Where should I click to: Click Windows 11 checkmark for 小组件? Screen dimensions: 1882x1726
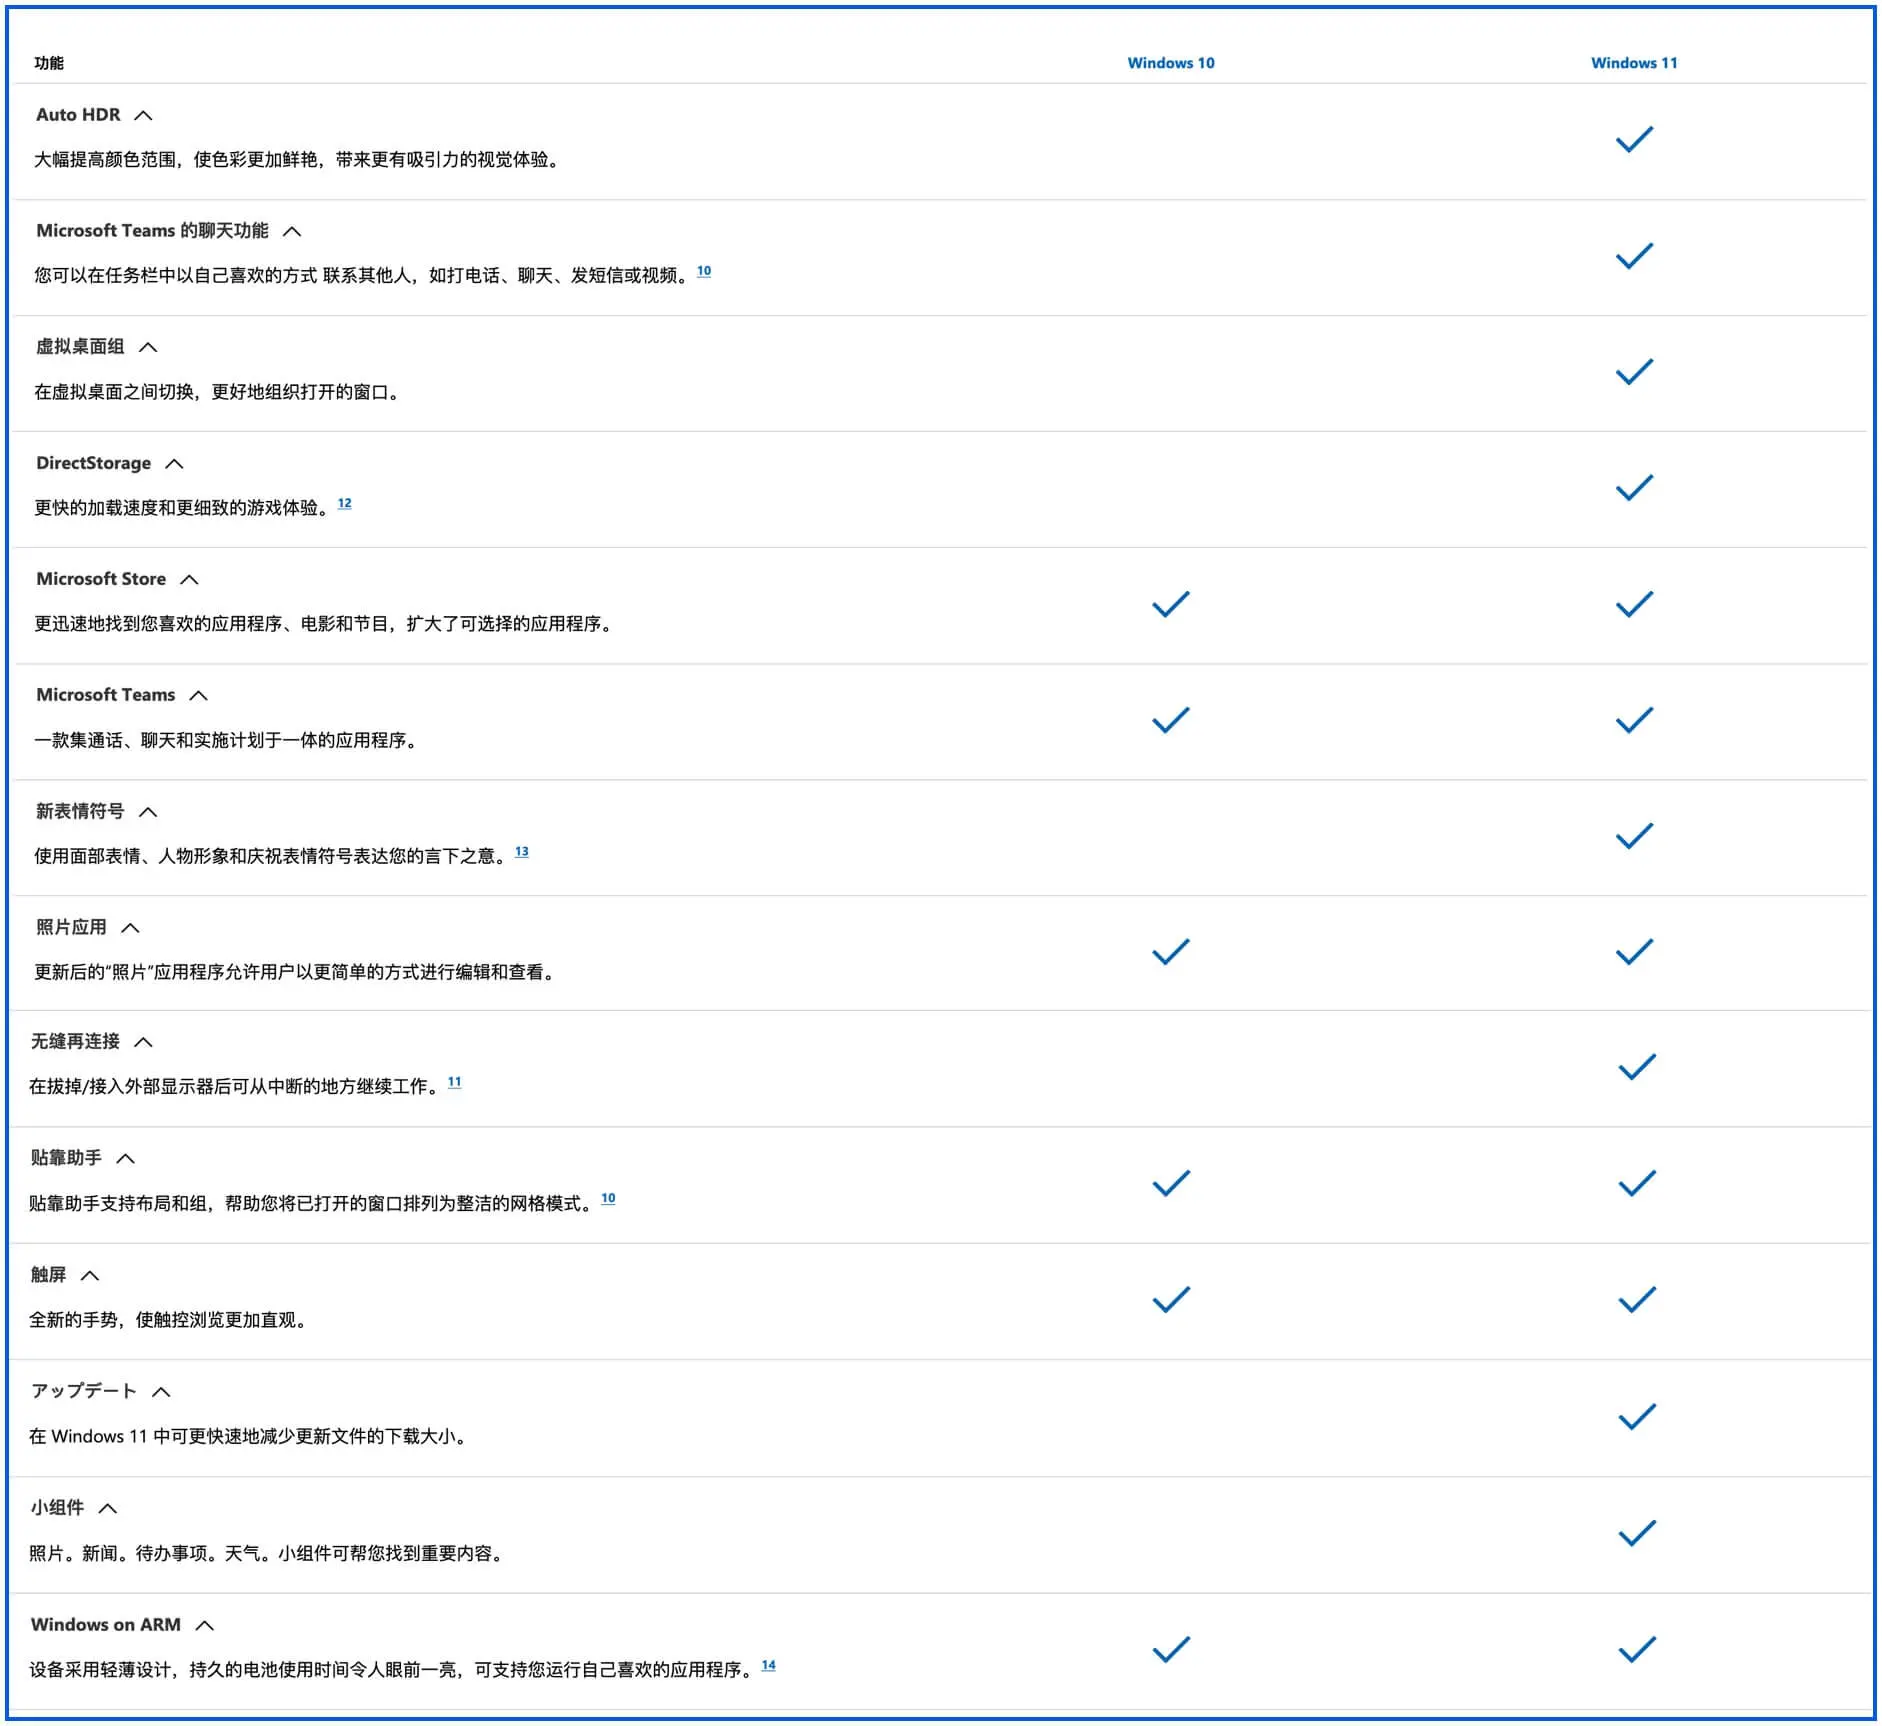tap(1637, 1533)
